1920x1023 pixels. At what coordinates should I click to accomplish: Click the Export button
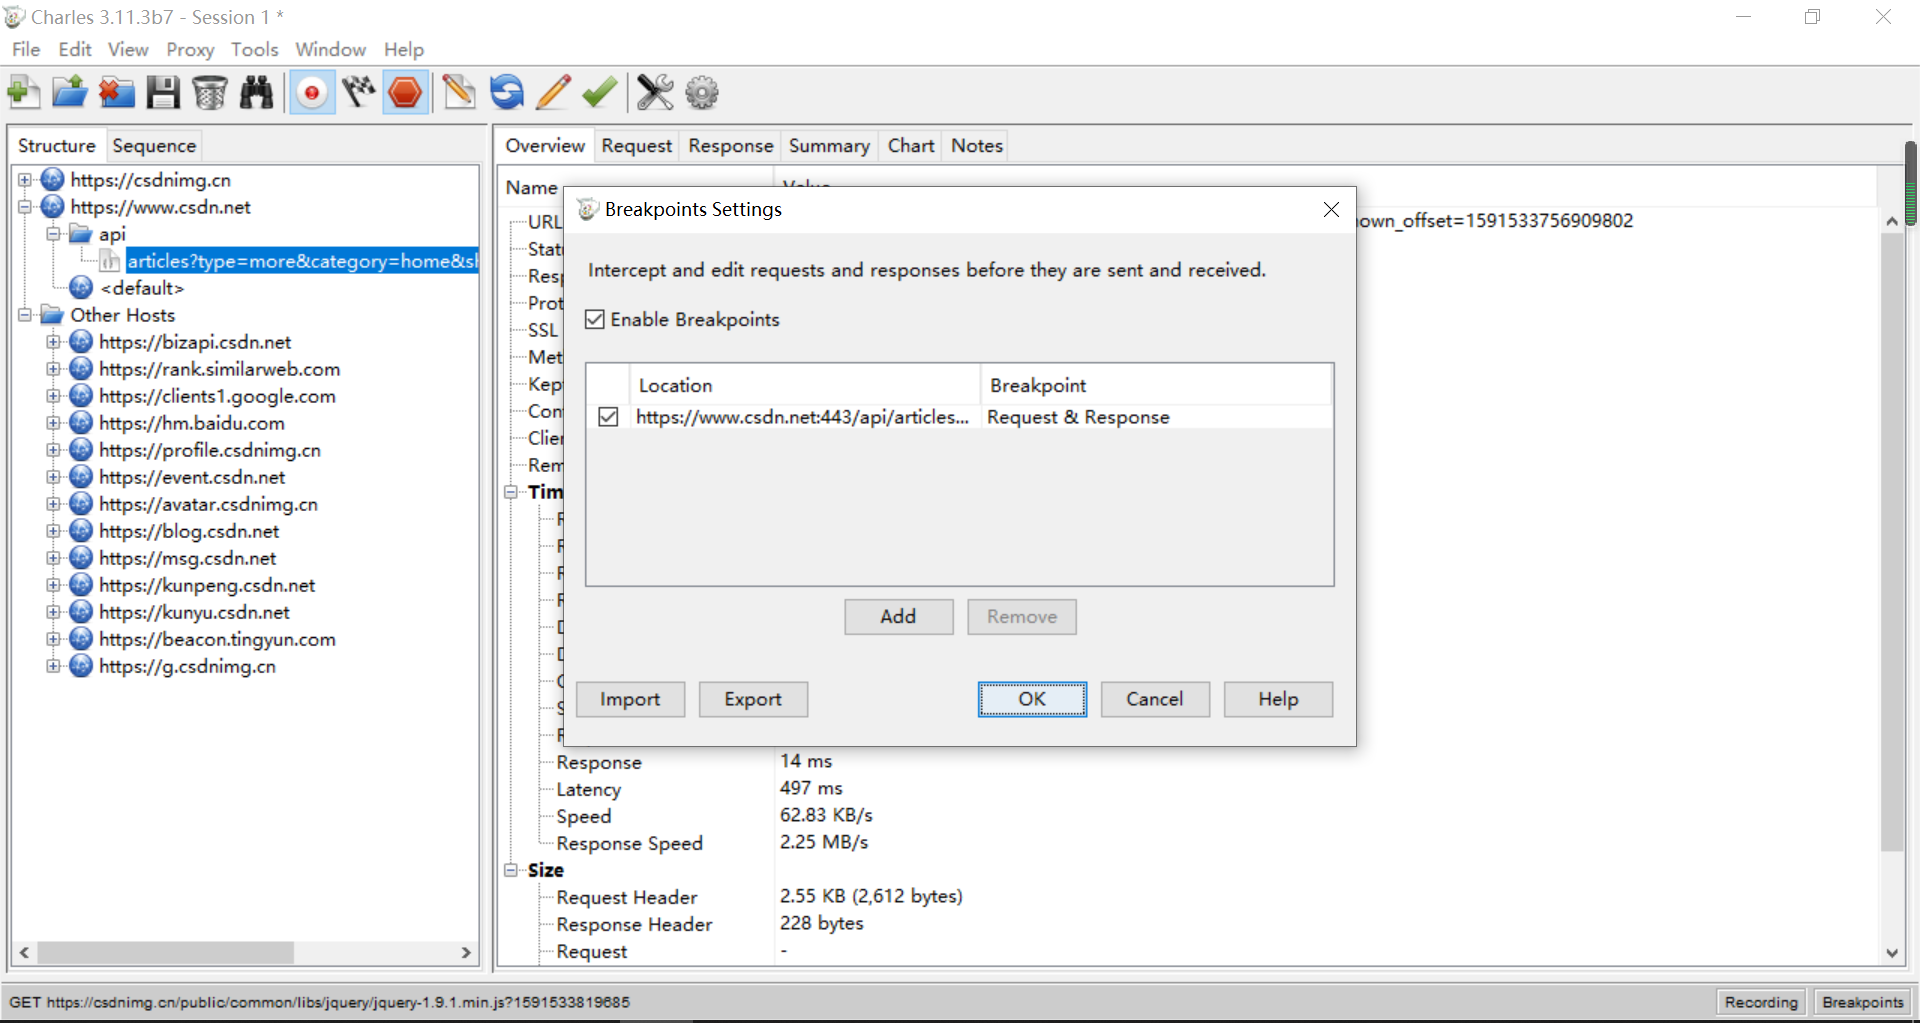point(753,699)
